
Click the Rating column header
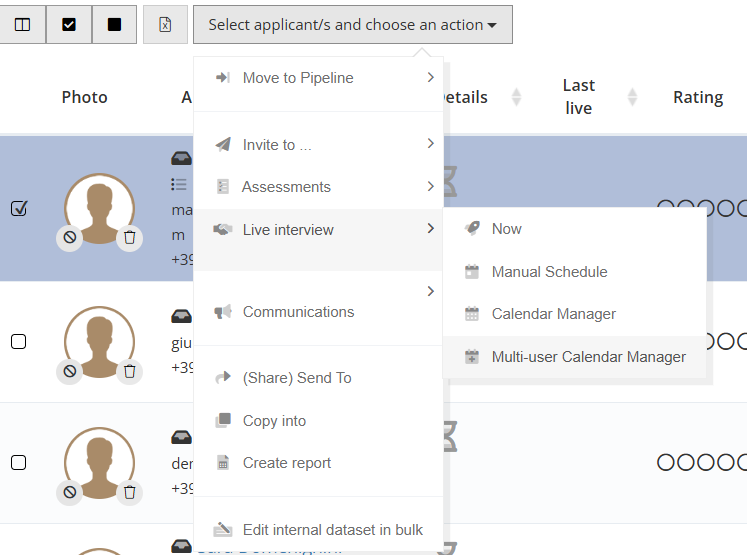pyautogui.click(x=698, y=97)
